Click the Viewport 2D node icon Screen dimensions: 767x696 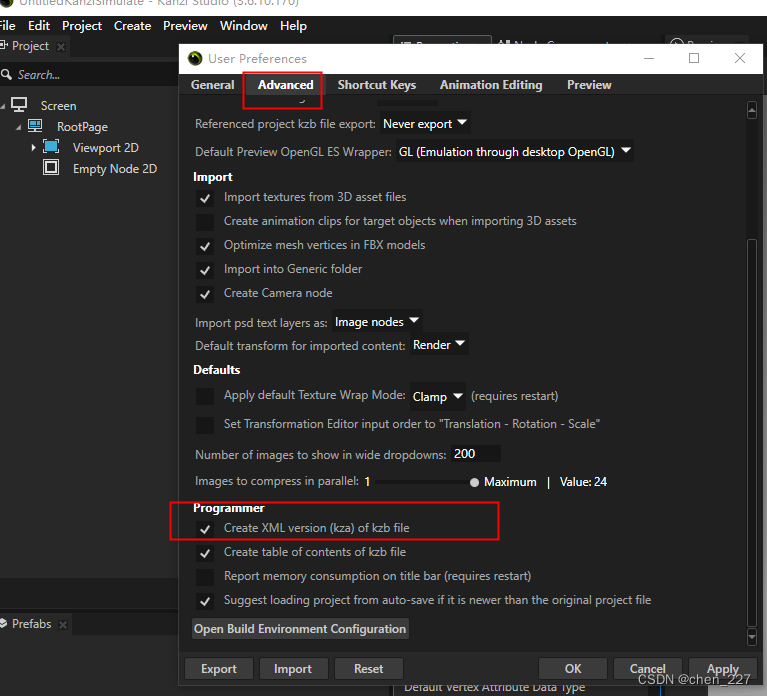[51, 147]
